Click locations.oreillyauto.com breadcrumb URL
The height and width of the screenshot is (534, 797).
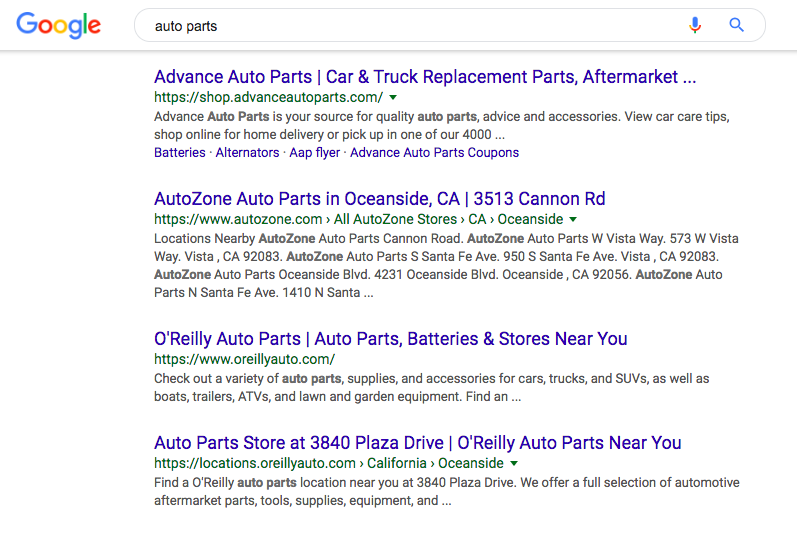328,463
